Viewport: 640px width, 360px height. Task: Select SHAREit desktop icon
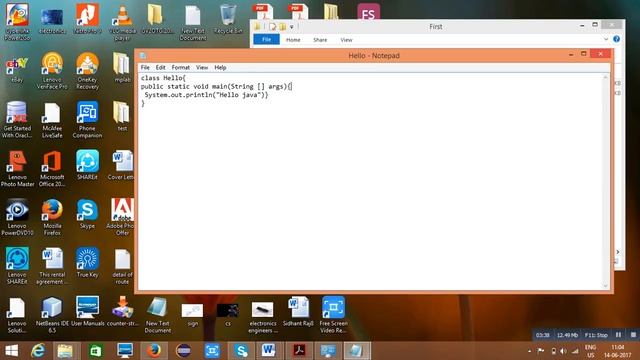87,165
